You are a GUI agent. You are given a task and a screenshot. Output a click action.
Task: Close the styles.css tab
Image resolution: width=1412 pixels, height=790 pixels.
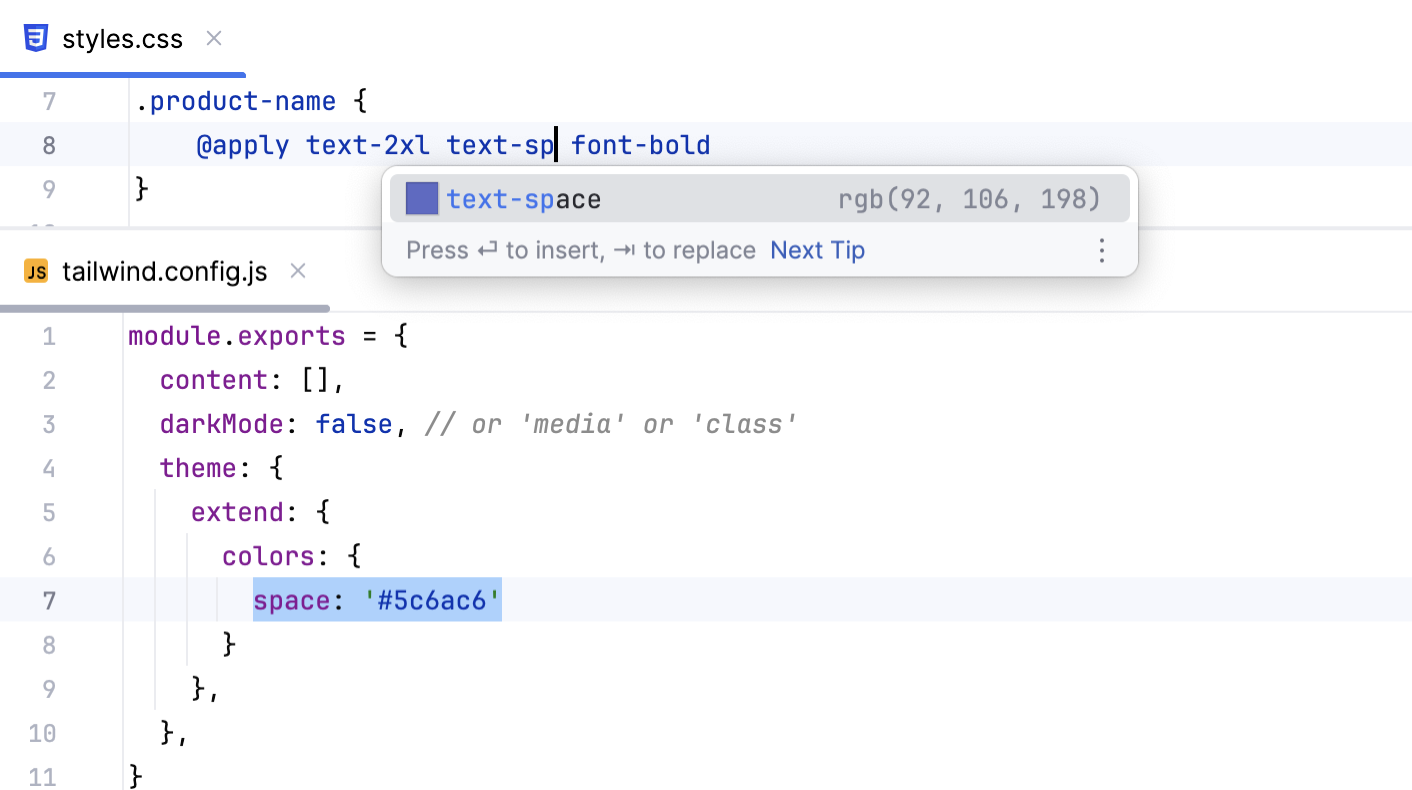213,38
